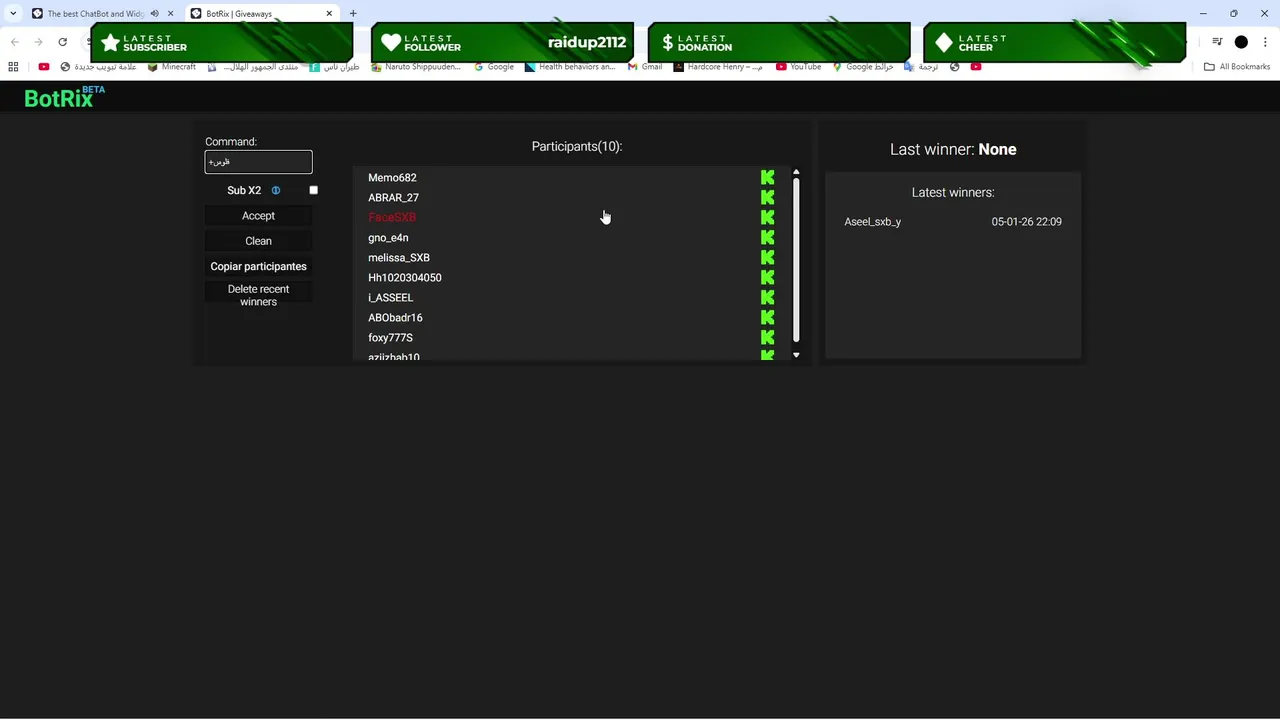This screenshot has height=720, width=1280.
Task: Click the BotRix BETA logo
Action: [64, 97]
